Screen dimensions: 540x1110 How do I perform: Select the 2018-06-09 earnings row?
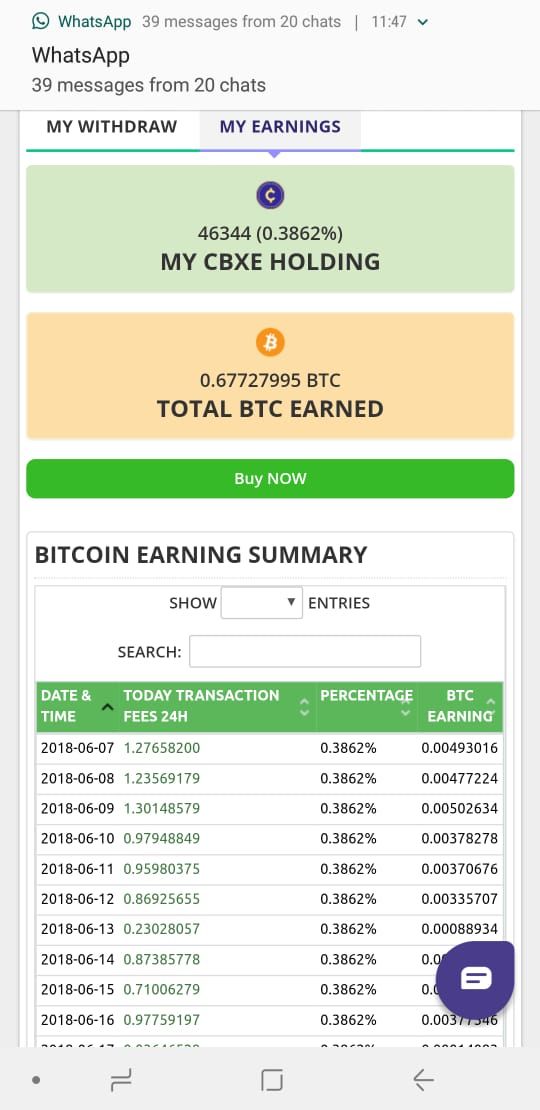(270, 808)
